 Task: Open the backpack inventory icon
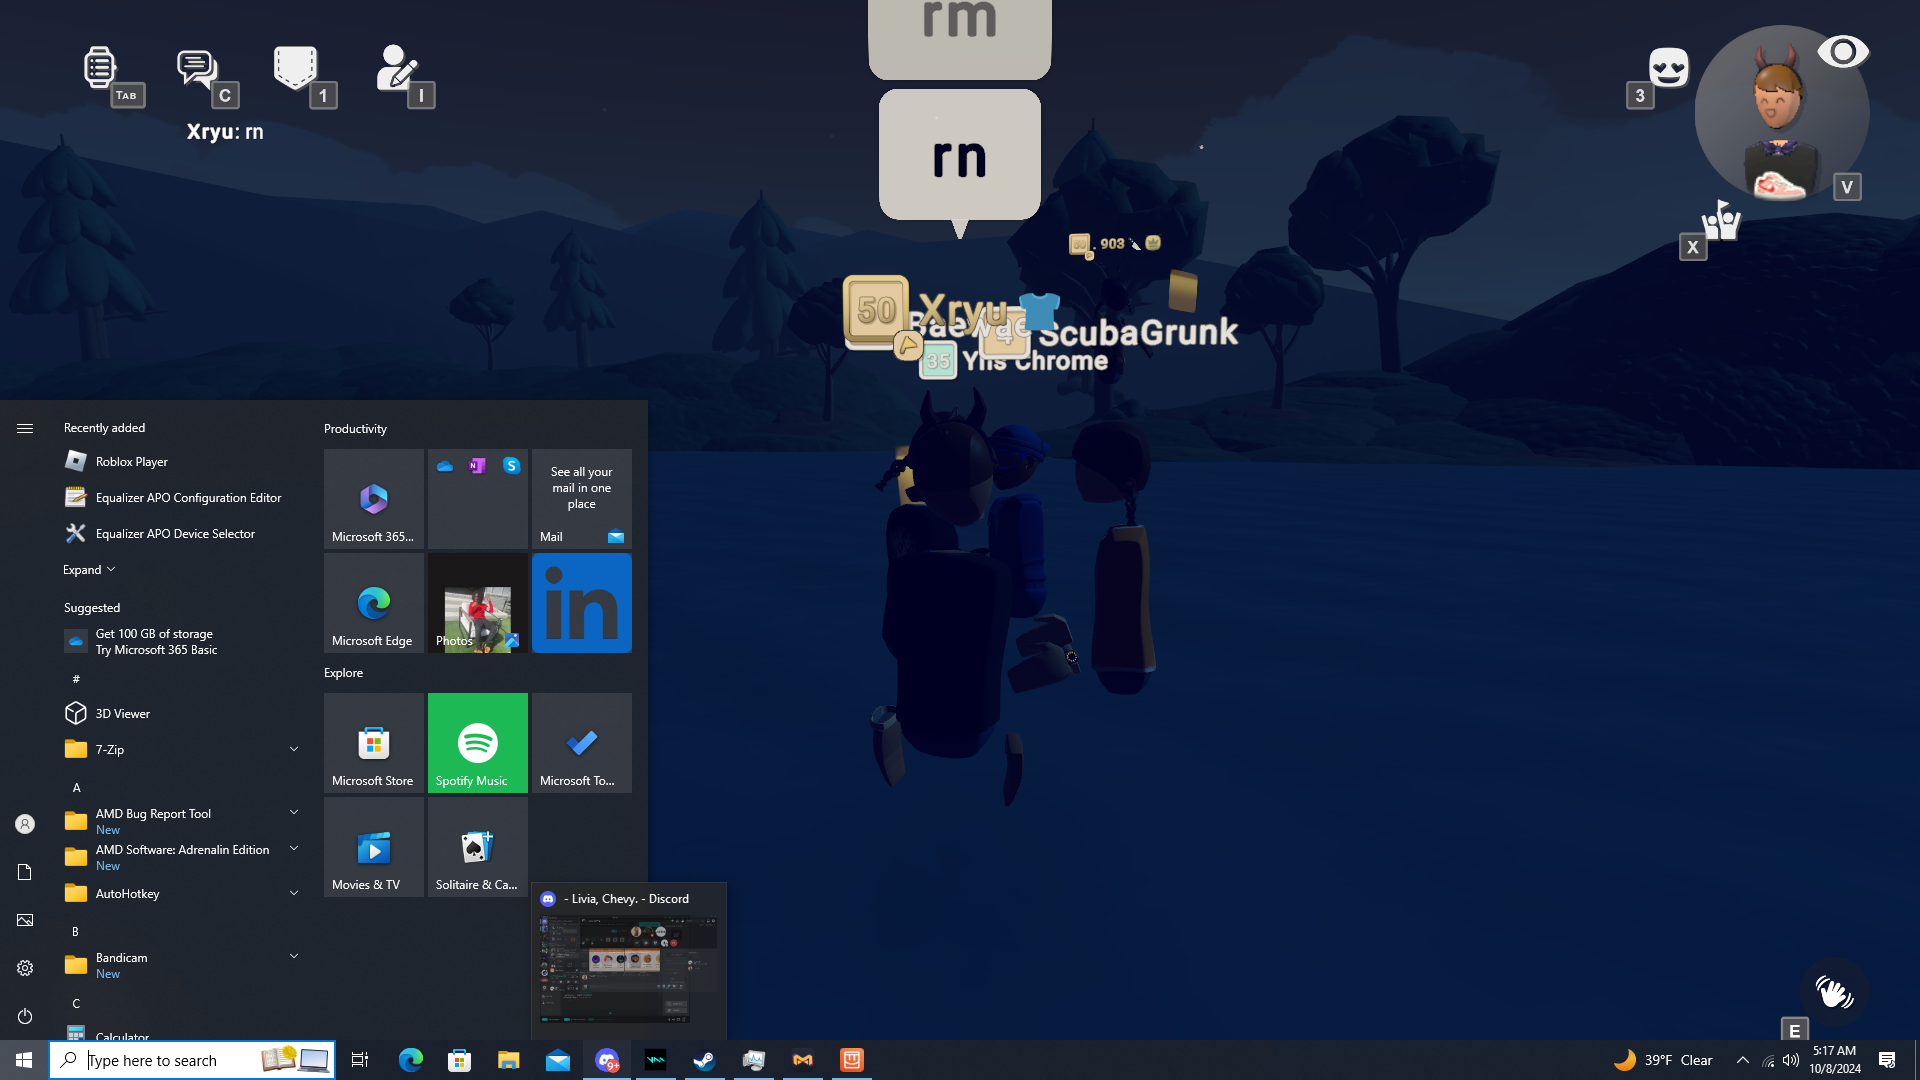(295, 68)
